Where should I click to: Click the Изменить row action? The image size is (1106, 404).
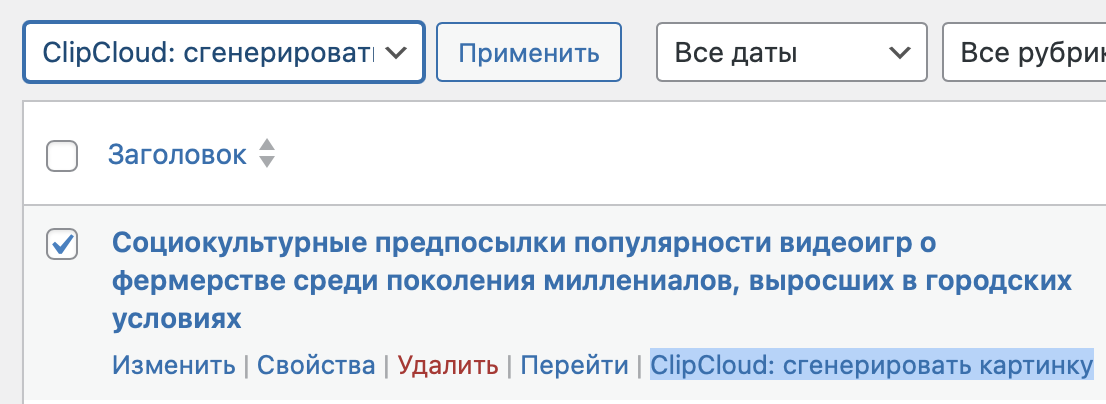coord(174,365)
